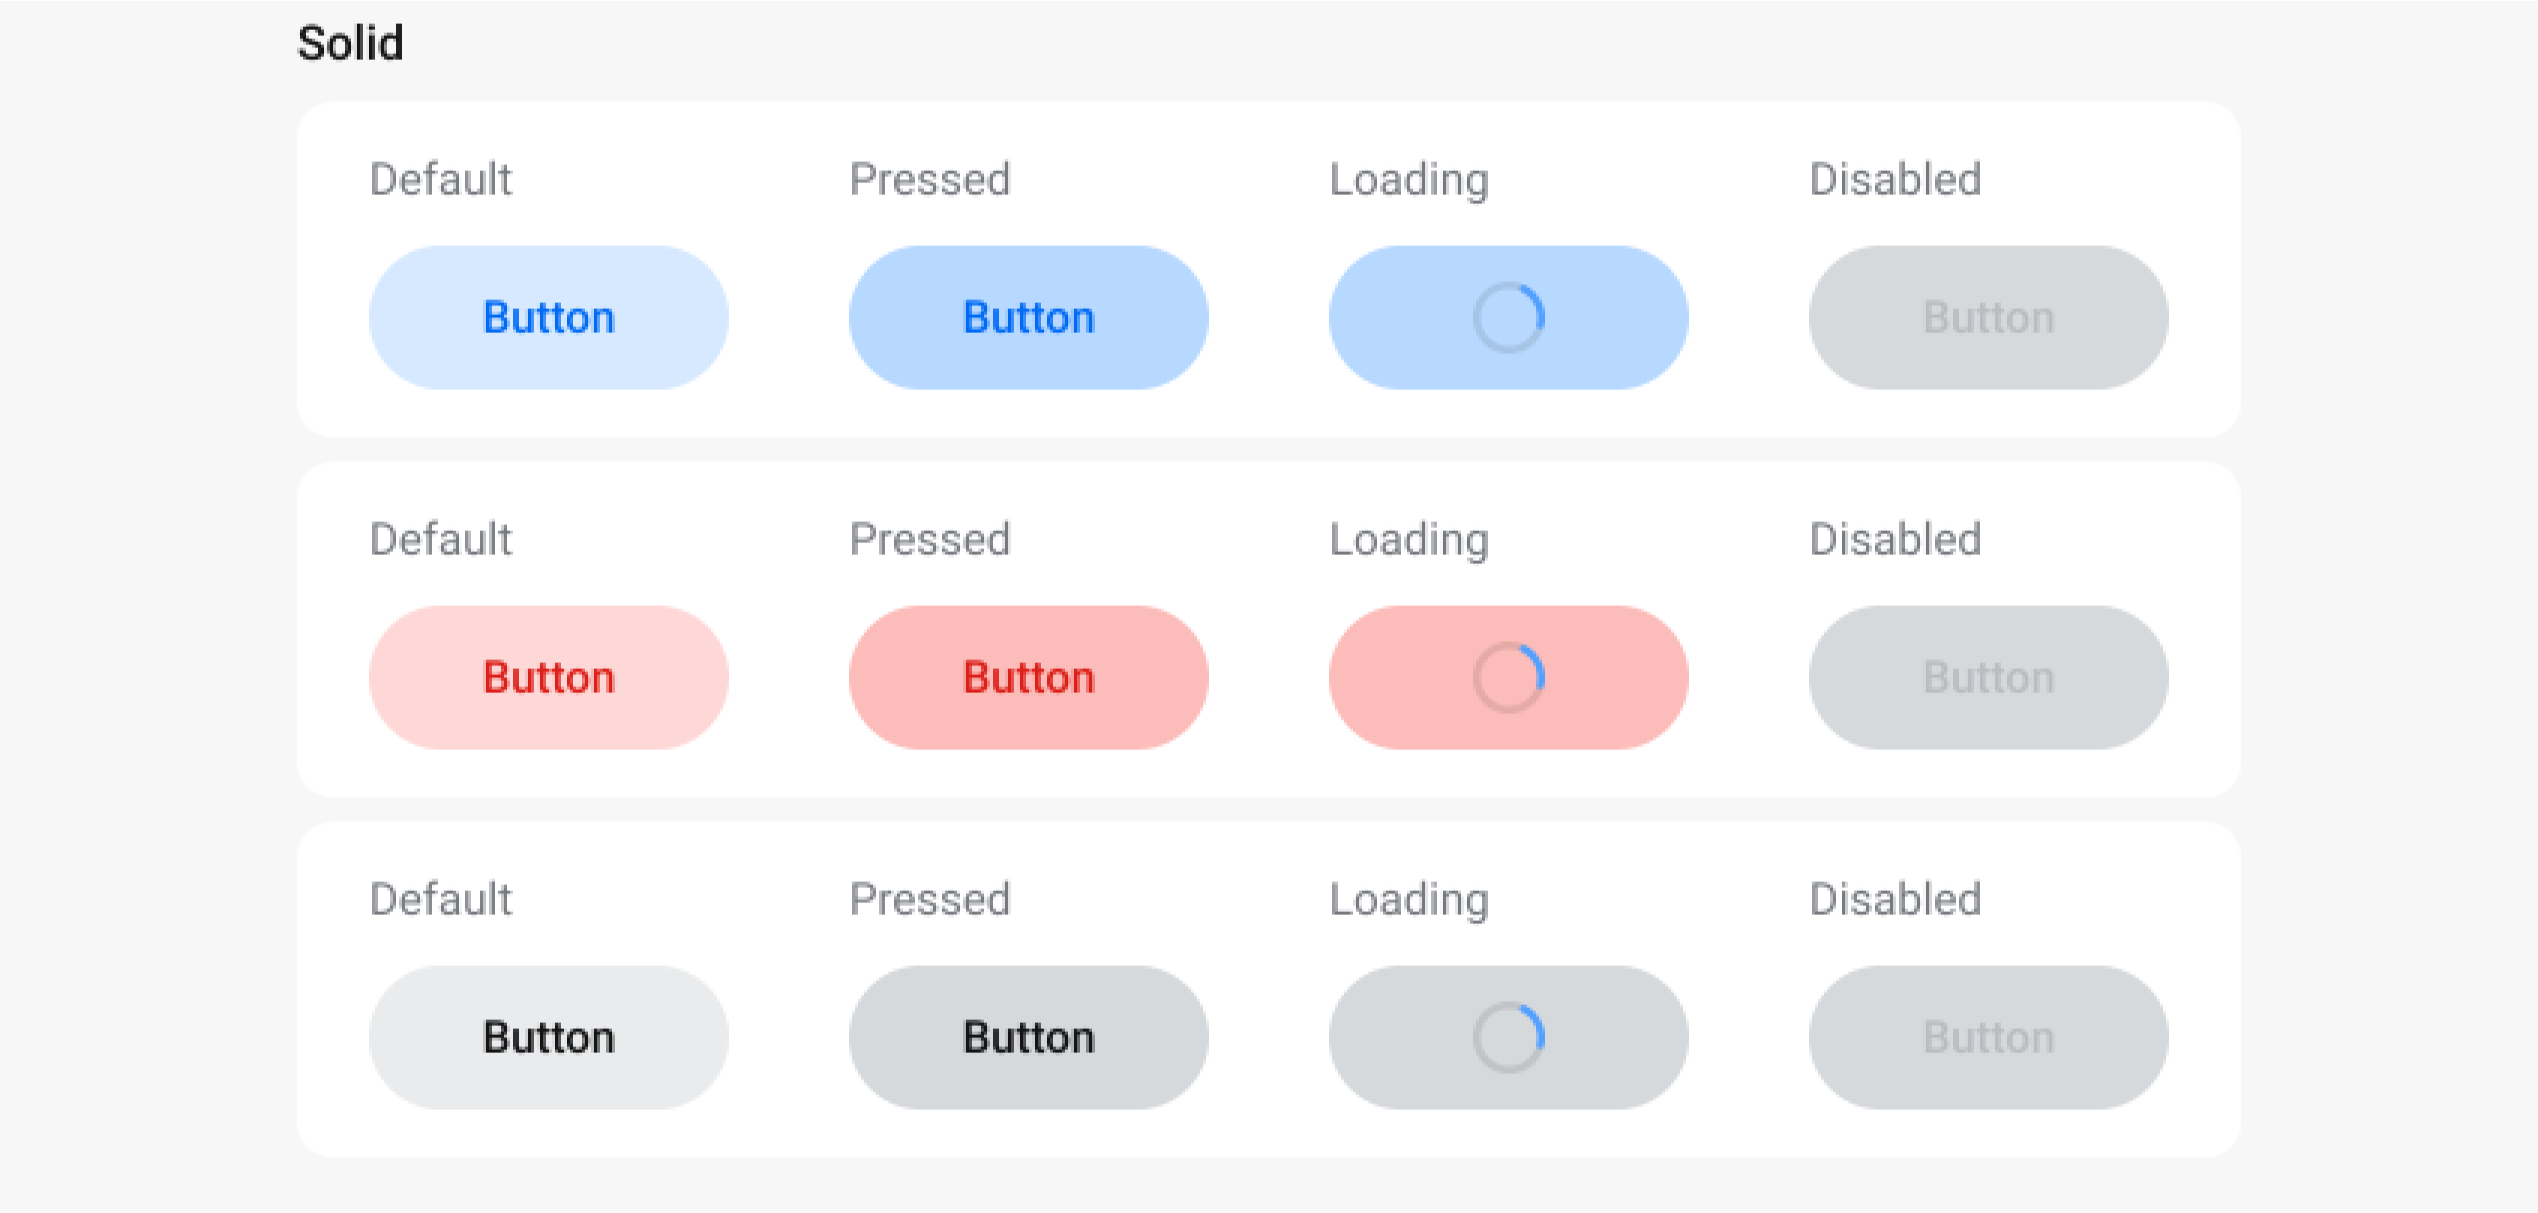Viewport: 2538px width, 1213px height.
Task: Click the spinner inside the red Loading button
Action: [x=1509, y=677]
